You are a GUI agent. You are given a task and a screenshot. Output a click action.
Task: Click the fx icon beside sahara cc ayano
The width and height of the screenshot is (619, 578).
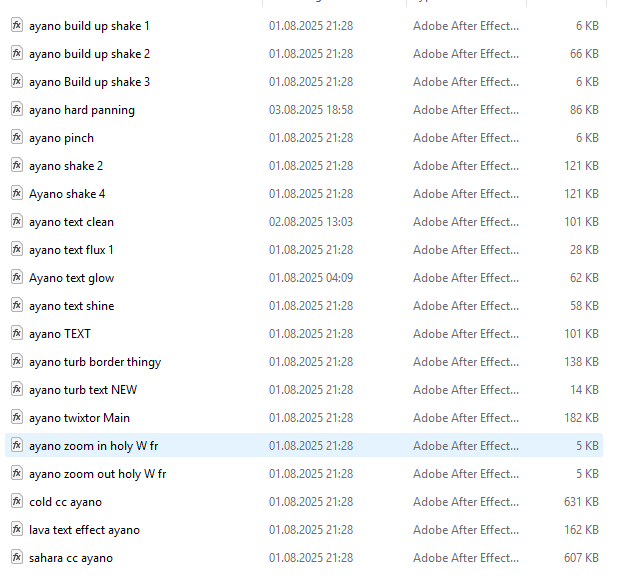coord(17,558)
